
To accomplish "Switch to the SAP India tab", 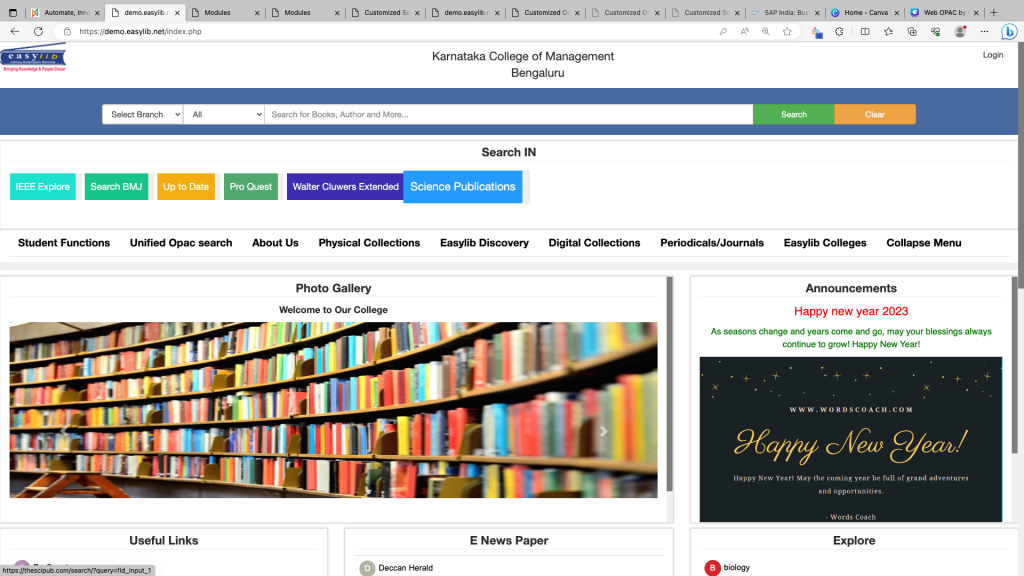I will tap(784, 12).
